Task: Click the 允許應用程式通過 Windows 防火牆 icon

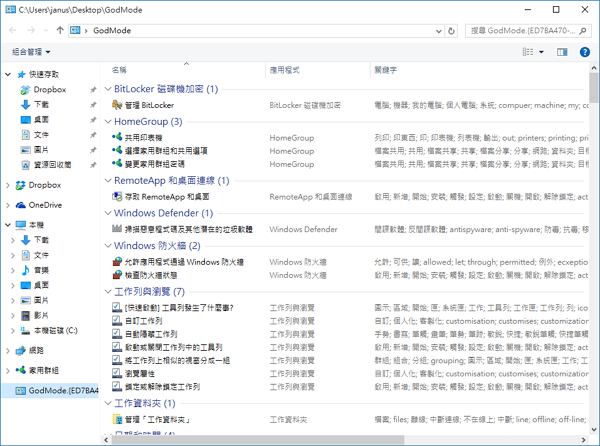Action: coord(117,262)
